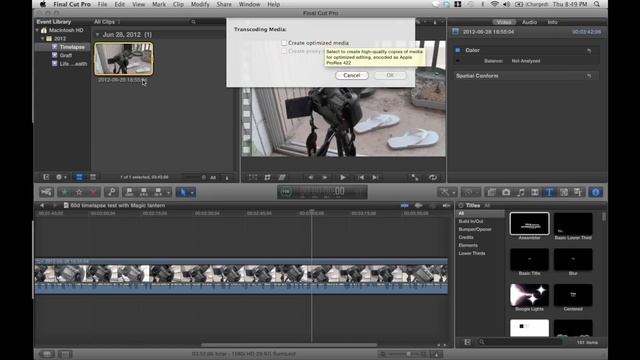Play the clip in the viewer
Screen dimensions: 640x360
pyautogui.click(x=343, y=177)
